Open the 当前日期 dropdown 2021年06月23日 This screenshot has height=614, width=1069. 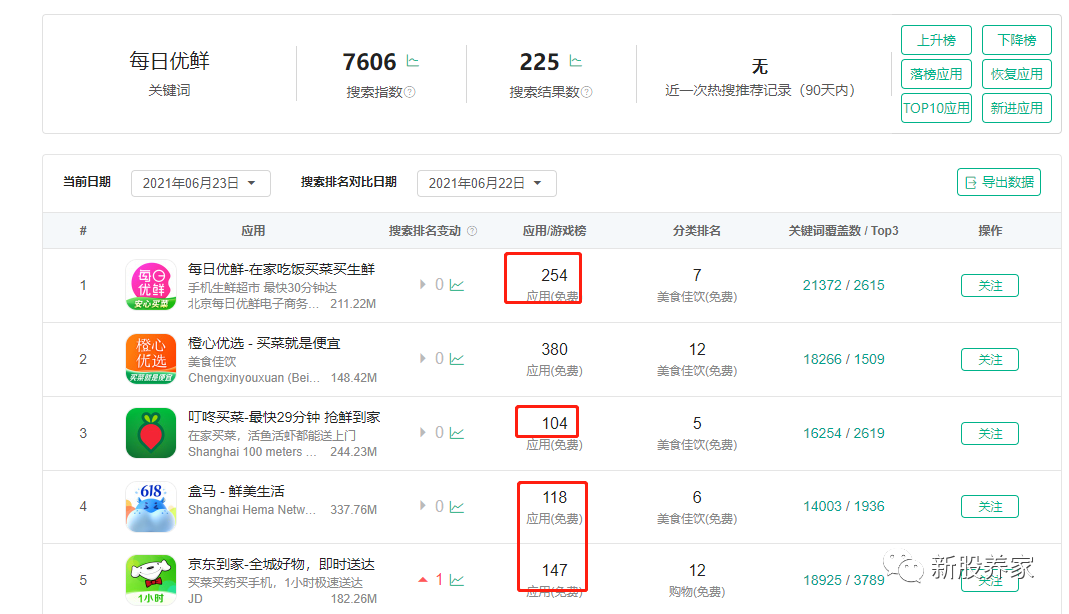click(x=200, y=183)
